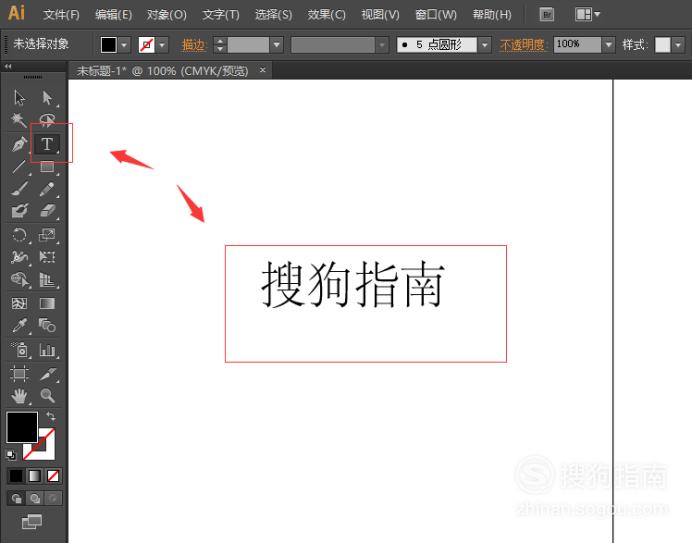Viewport: 692px width, 543px height.
Task: Open the Bridge (Br) button
Action: pos(546,15)
